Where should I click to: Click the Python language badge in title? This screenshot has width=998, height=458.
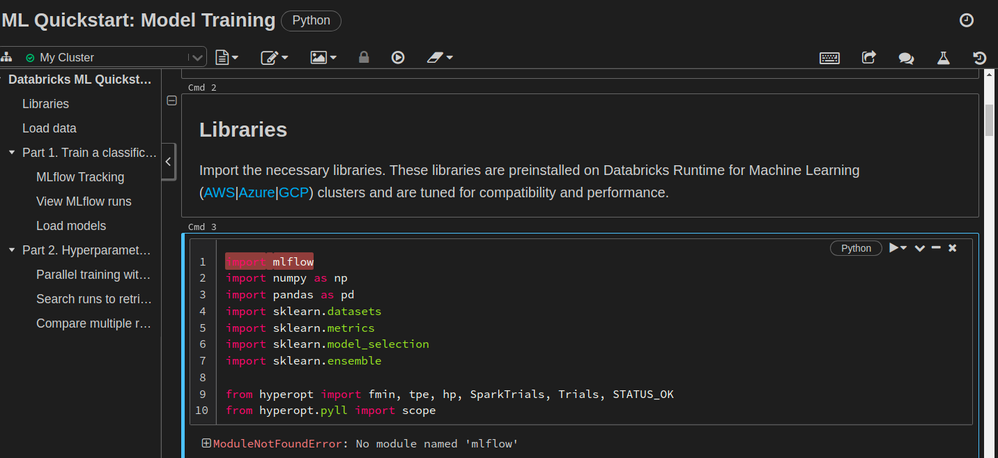click(x=312, y=20)
